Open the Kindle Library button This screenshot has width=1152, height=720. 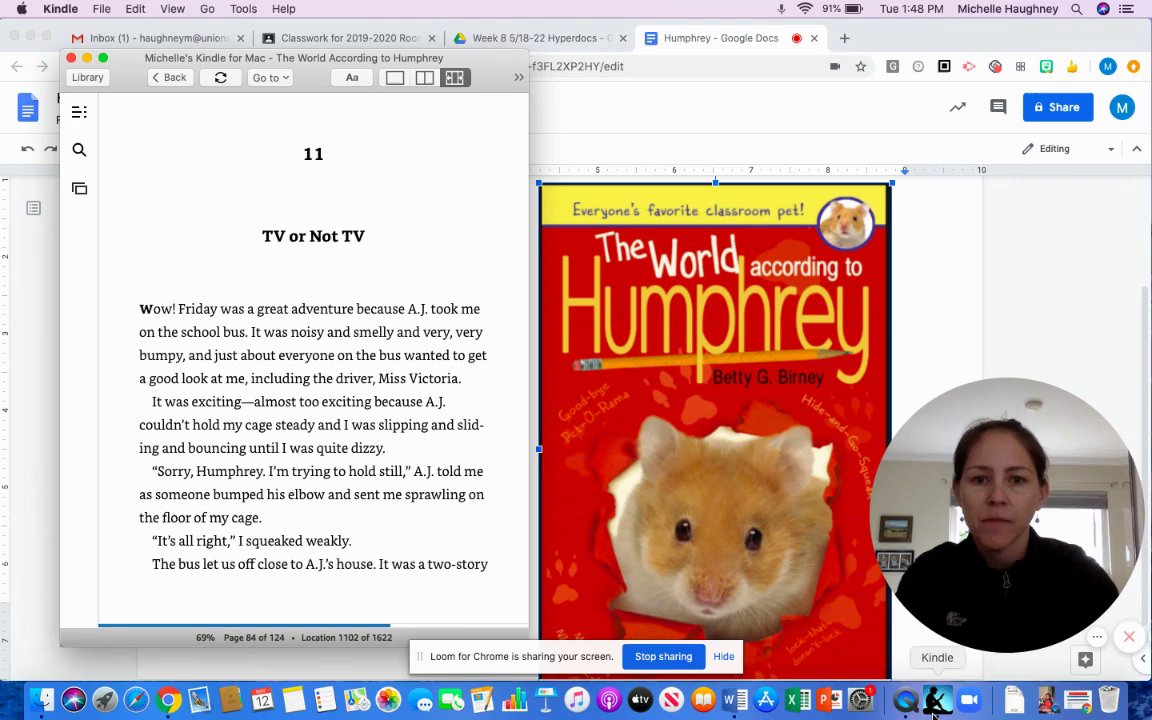(x=87, y=77)
